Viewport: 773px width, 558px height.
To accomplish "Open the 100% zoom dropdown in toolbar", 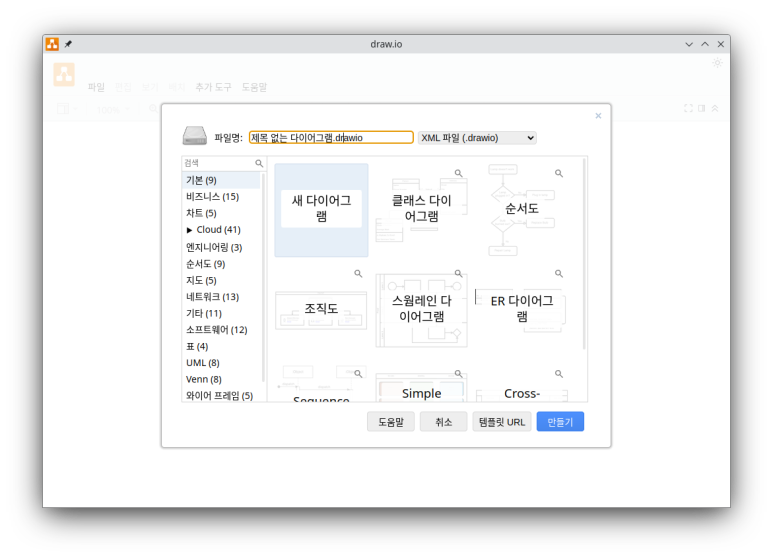I will [x=113, y=109].
